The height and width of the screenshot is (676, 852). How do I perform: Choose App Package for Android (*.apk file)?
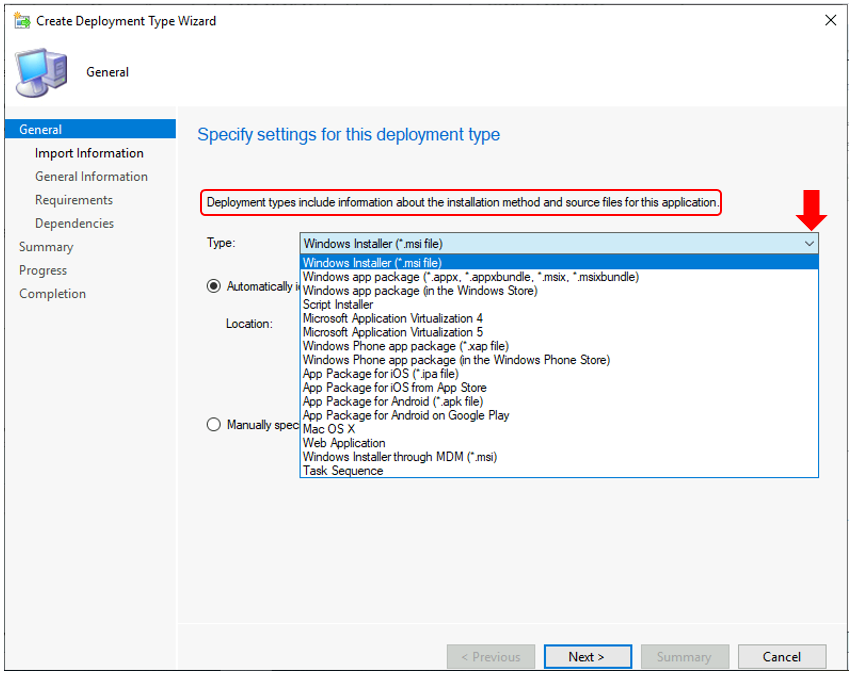click(559, 402)
